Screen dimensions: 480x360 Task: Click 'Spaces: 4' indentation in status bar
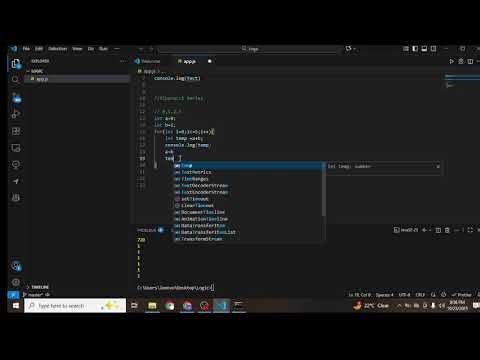click(384, 295)
